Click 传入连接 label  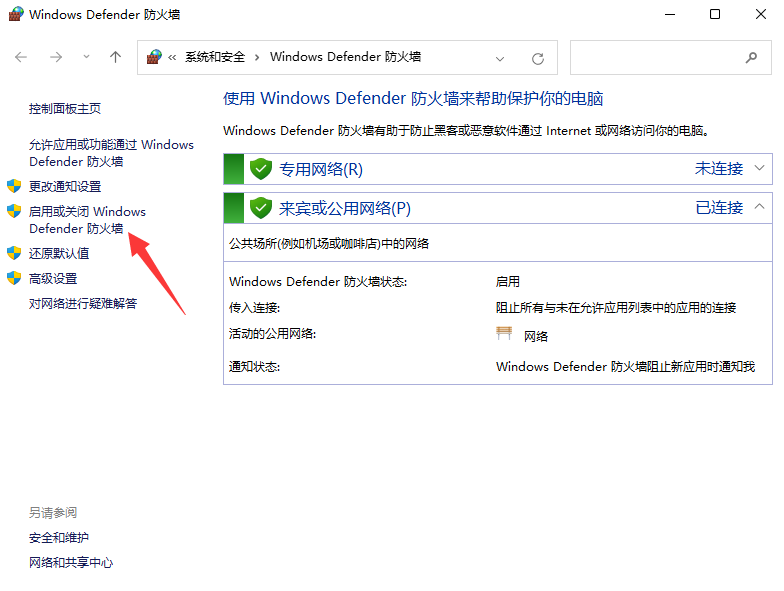[x=254, y=308]
